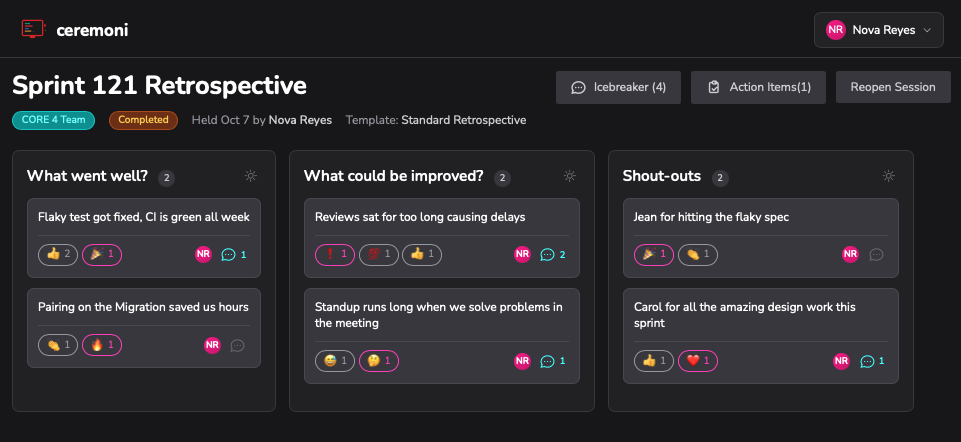
Task: Click NR avatar on Flaky test got fixed card
Action: point(203,254)
